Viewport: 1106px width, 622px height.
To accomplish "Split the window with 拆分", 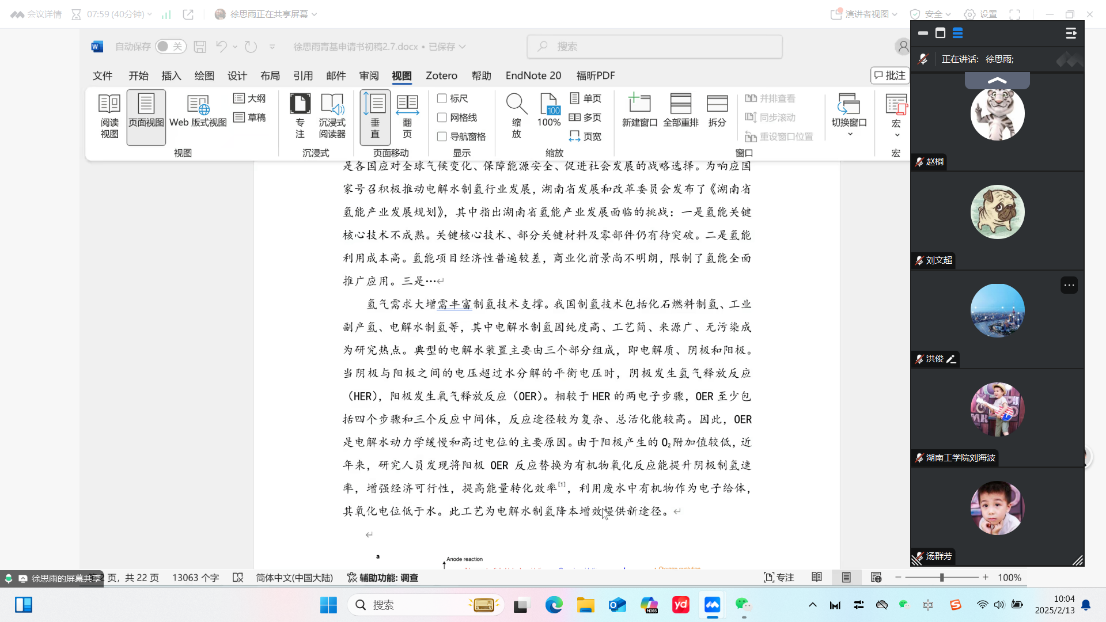I will (x=717, y=111).
